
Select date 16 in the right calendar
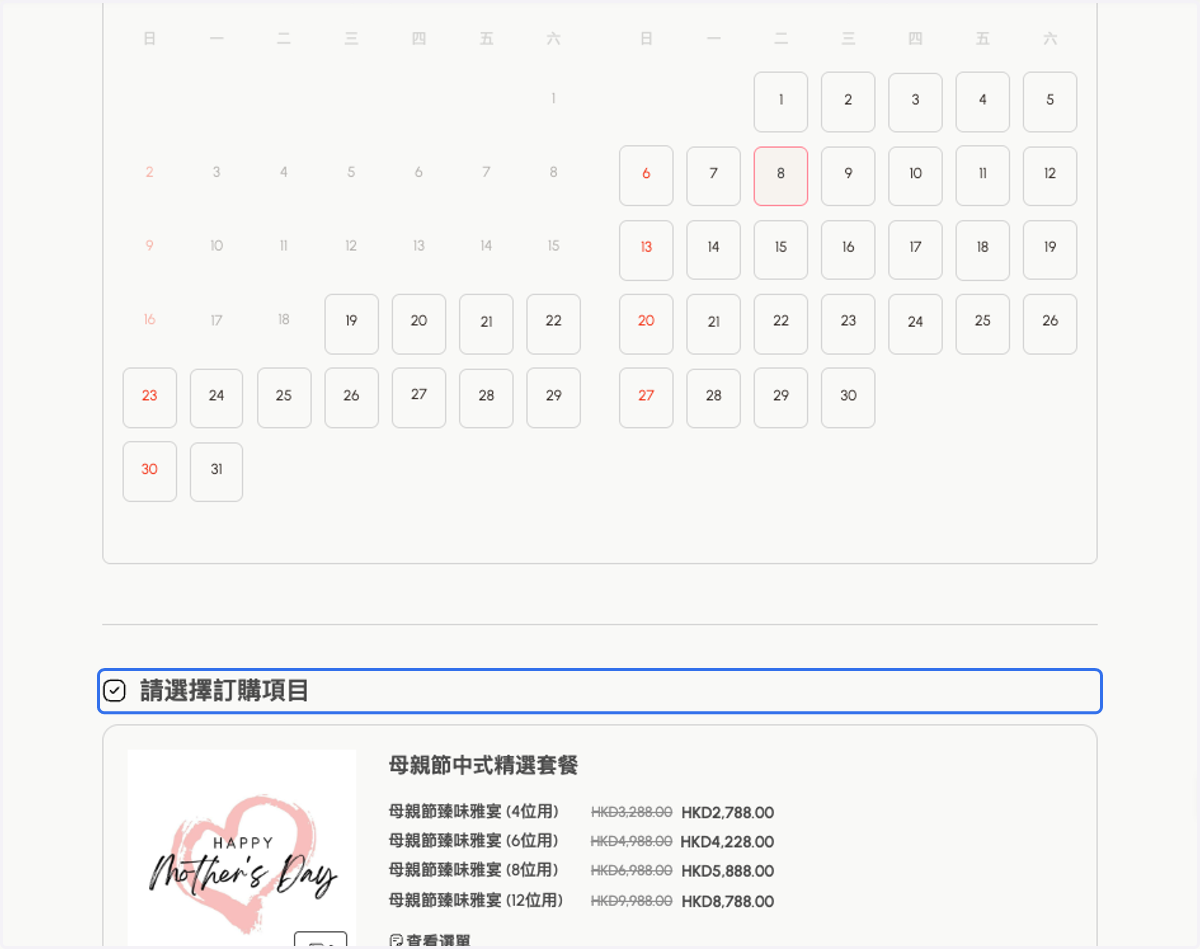pos(848,250)
